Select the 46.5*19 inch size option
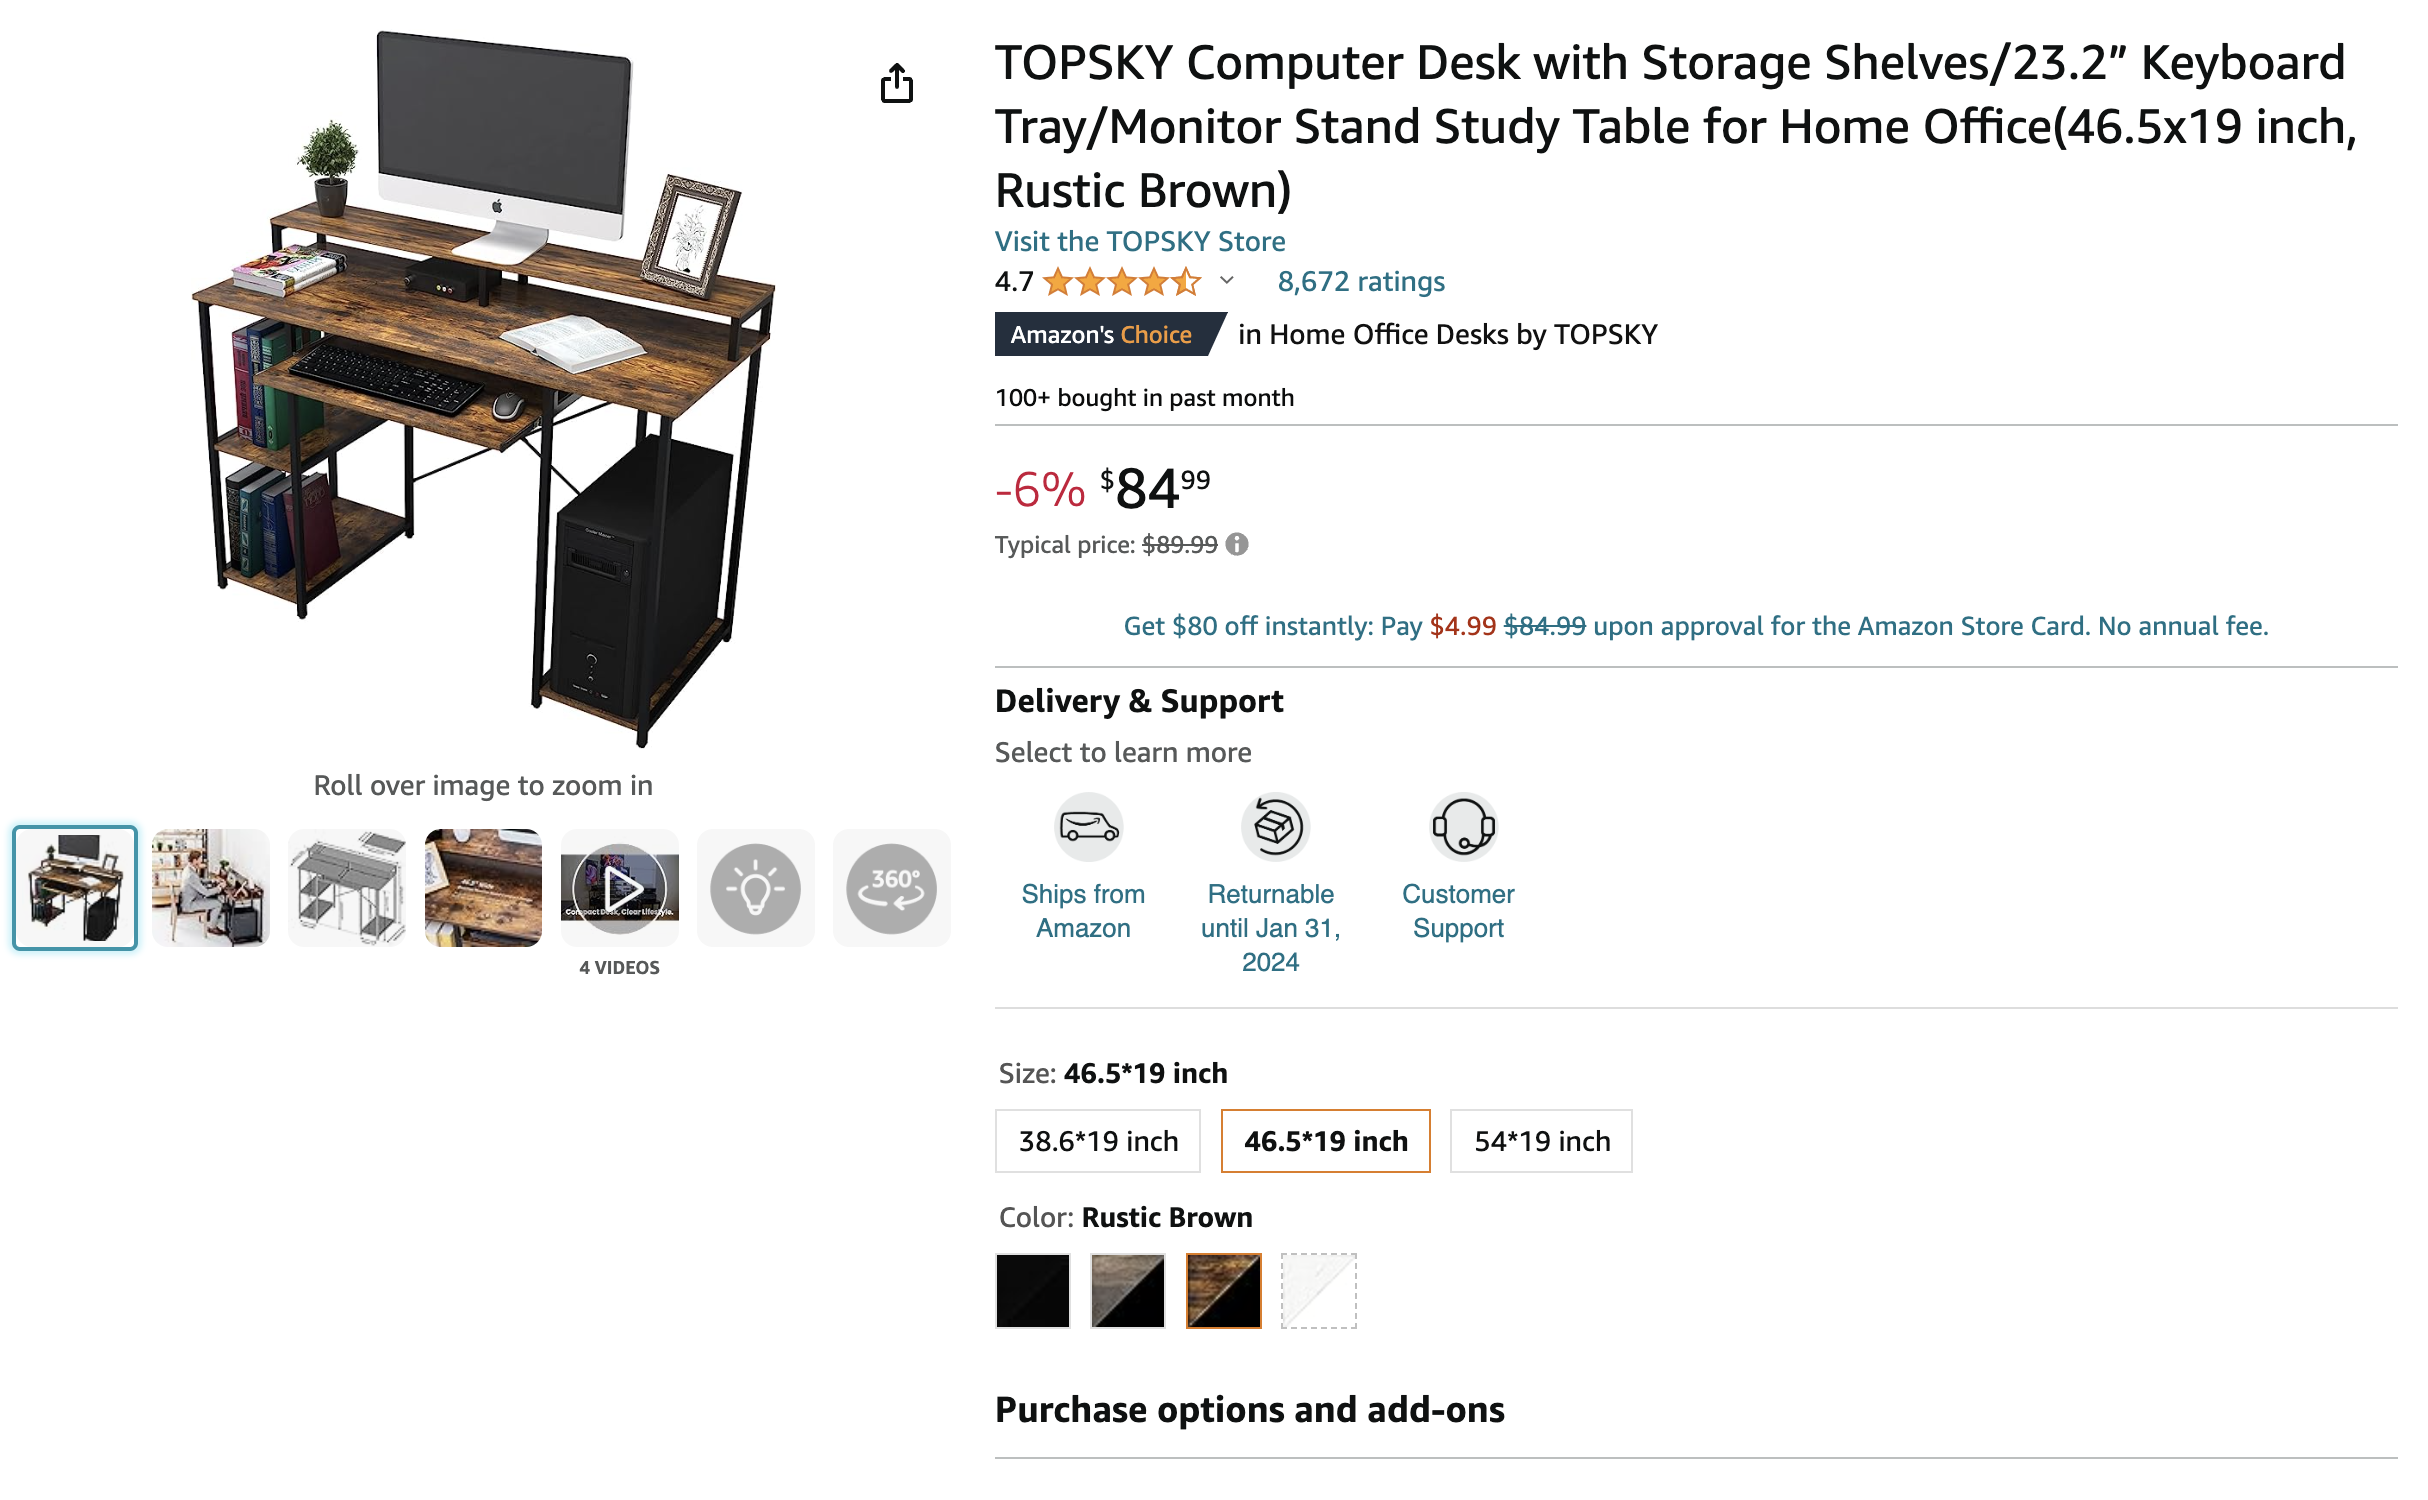This screenshot has width=2428, height=1500. coord(1325,1141)
